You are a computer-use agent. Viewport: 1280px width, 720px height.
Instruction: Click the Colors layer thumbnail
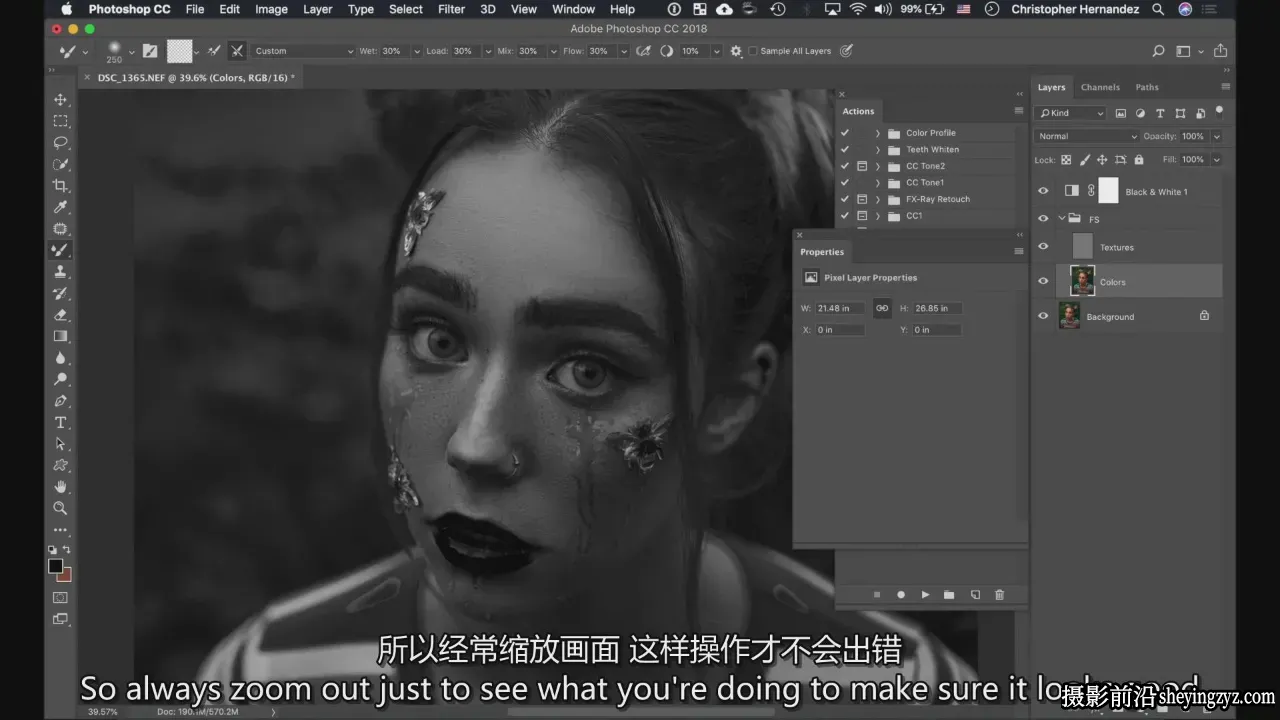click(1082, 281)
